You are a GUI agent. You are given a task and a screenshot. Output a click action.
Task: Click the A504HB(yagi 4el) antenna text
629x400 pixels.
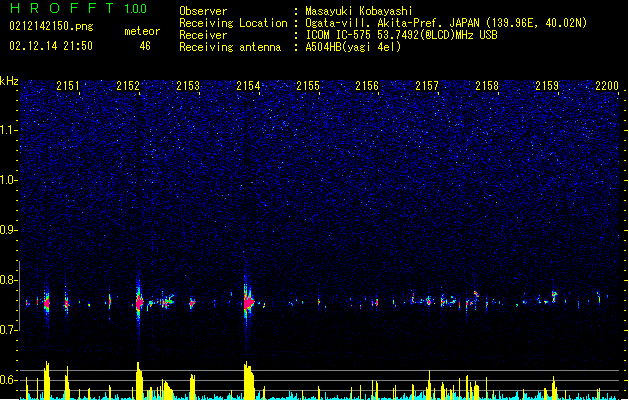point(353,47)
